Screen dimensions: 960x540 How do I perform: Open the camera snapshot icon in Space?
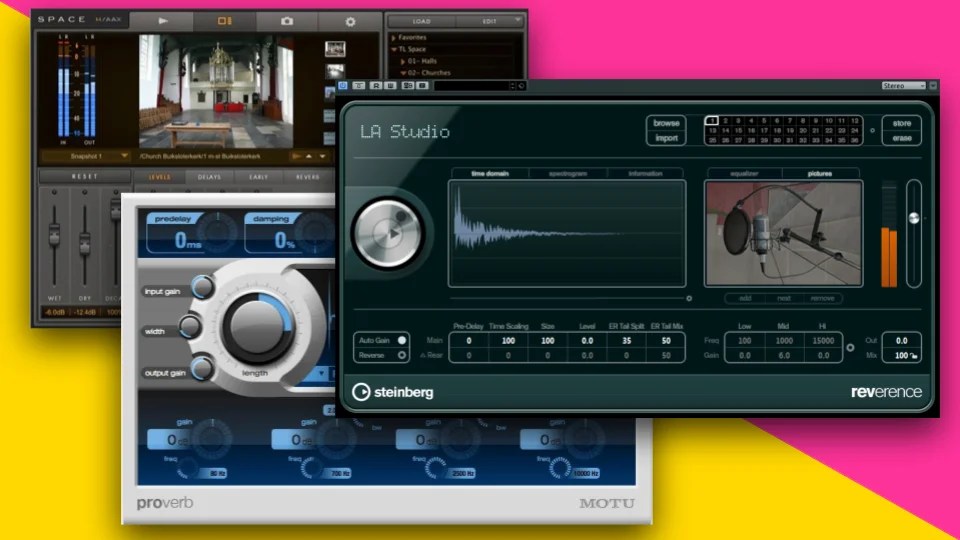point(287,21)
